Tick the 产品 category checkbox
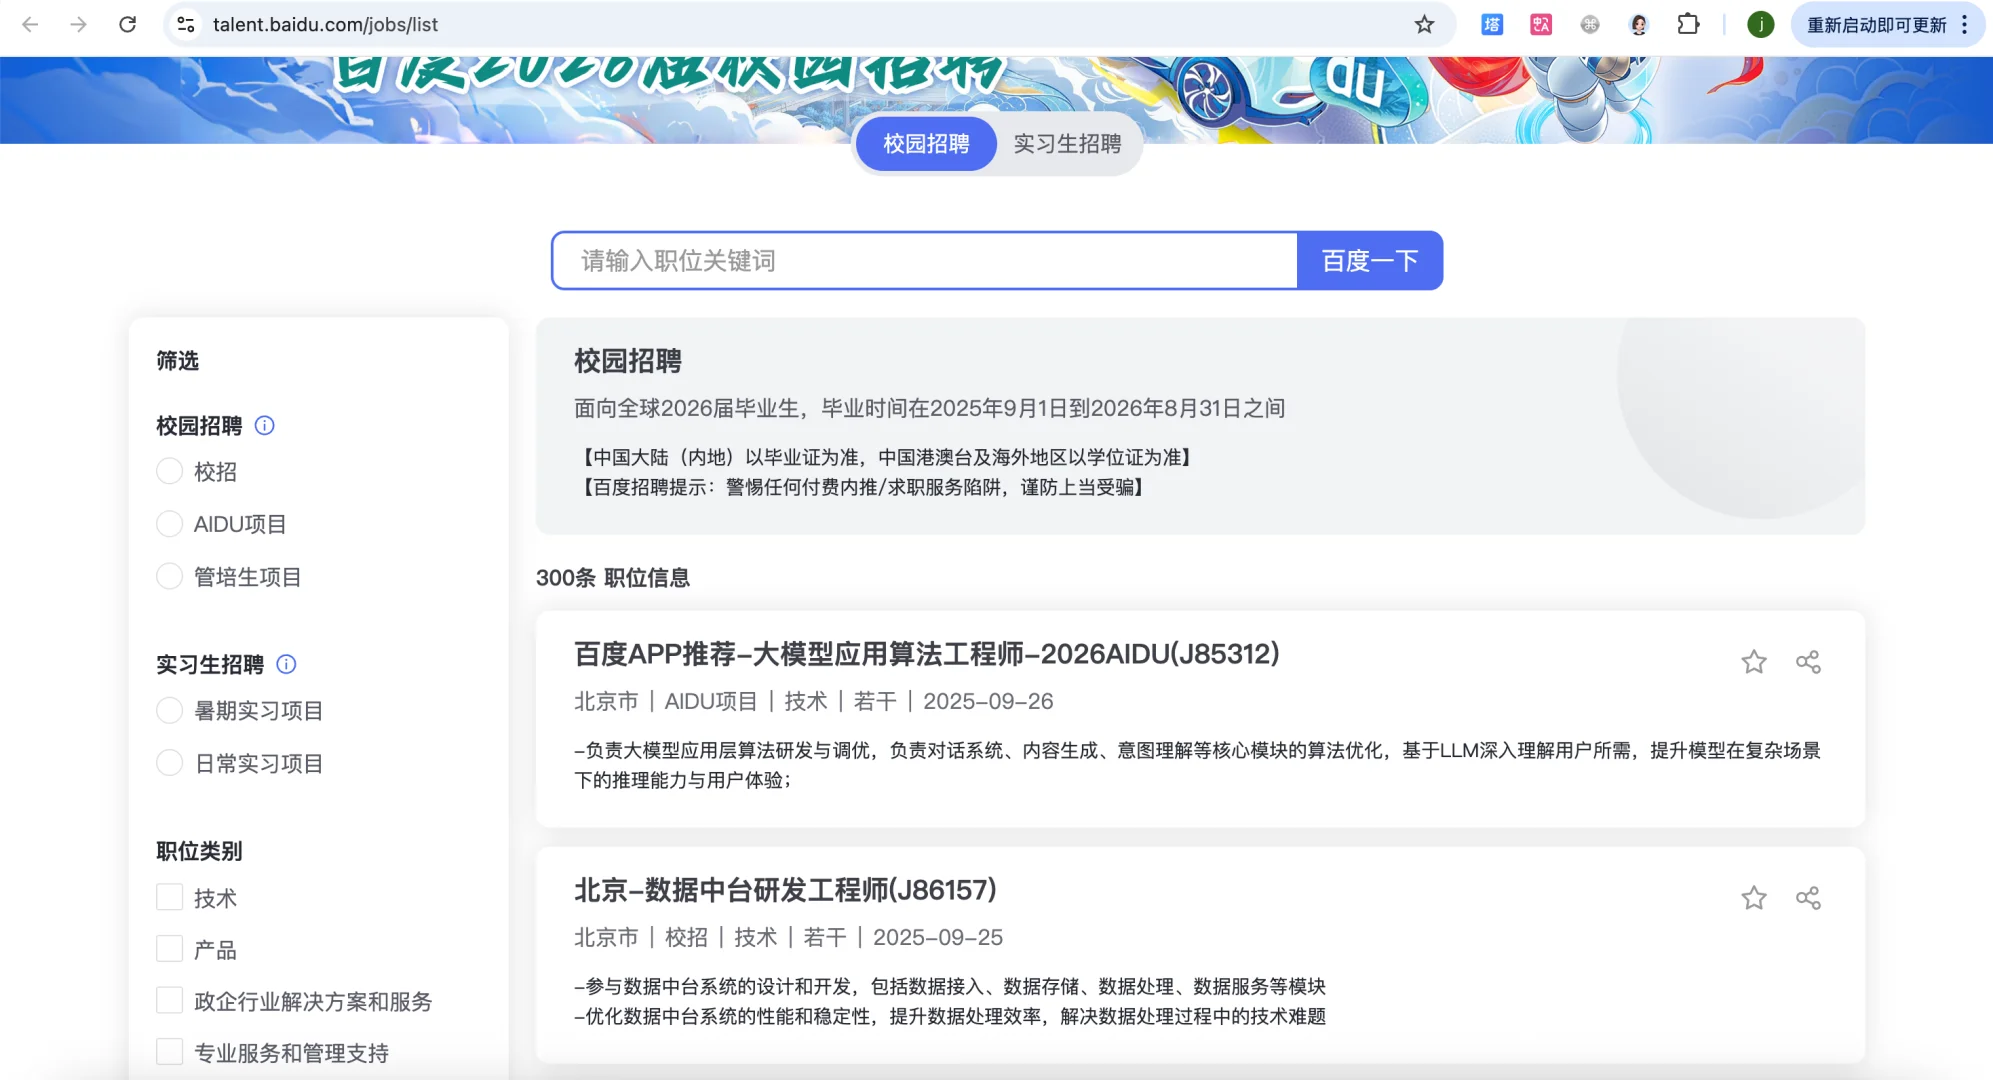The image size is (1993, 1080). click(170, 949)
